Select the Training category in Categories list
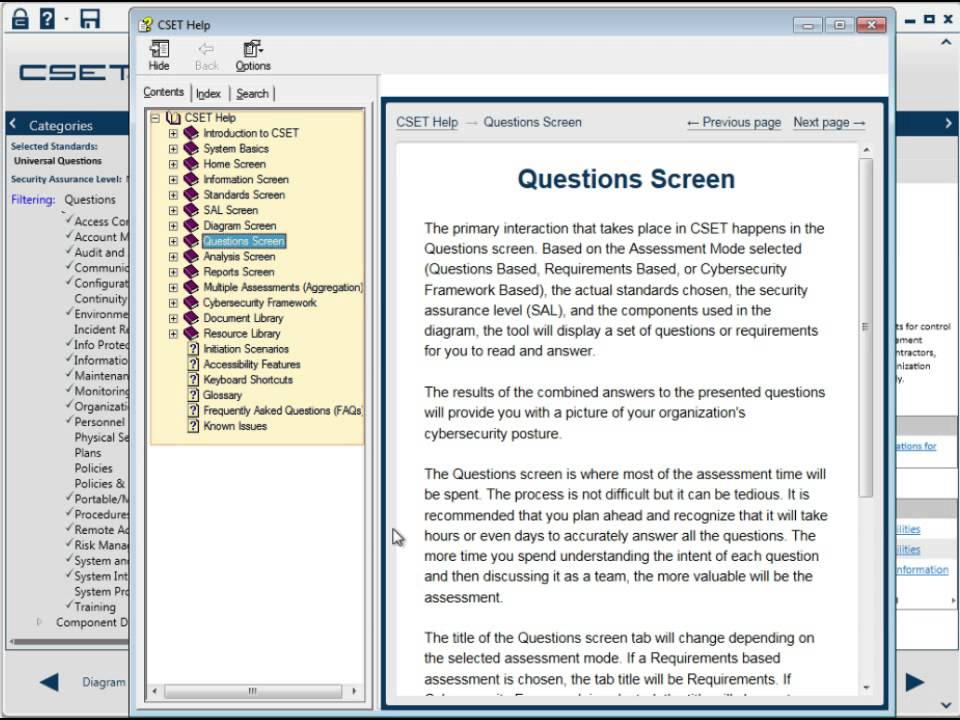Viewport: 960px width, 720px height. pyautogui.click(x=95, y=607)
